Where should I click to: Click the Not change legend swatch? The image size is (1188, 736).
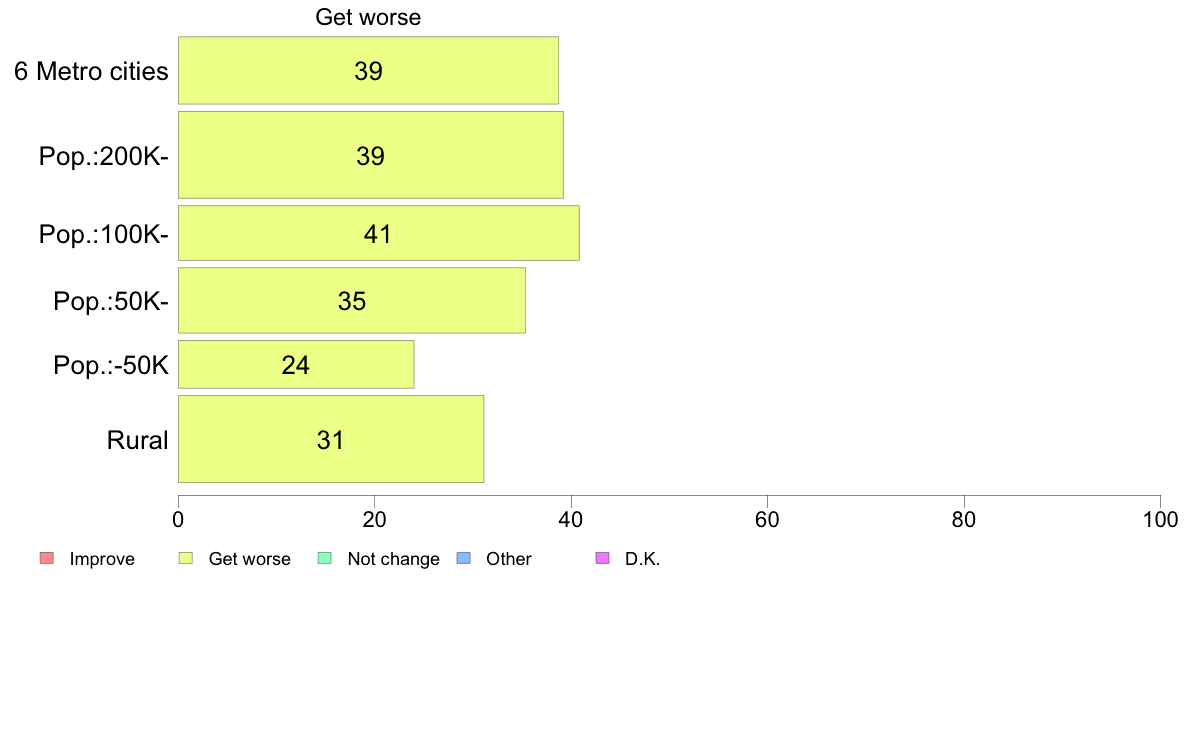click(x=325, y=559)
